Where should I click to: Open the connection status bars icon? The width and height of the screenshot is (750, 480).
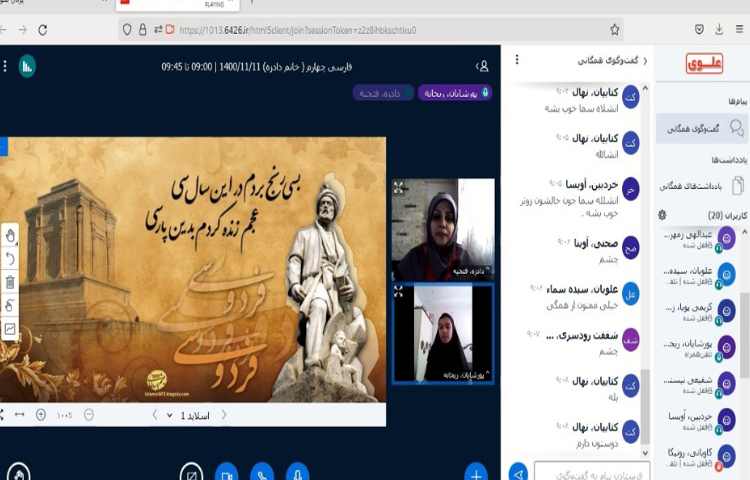coord(27,66)
